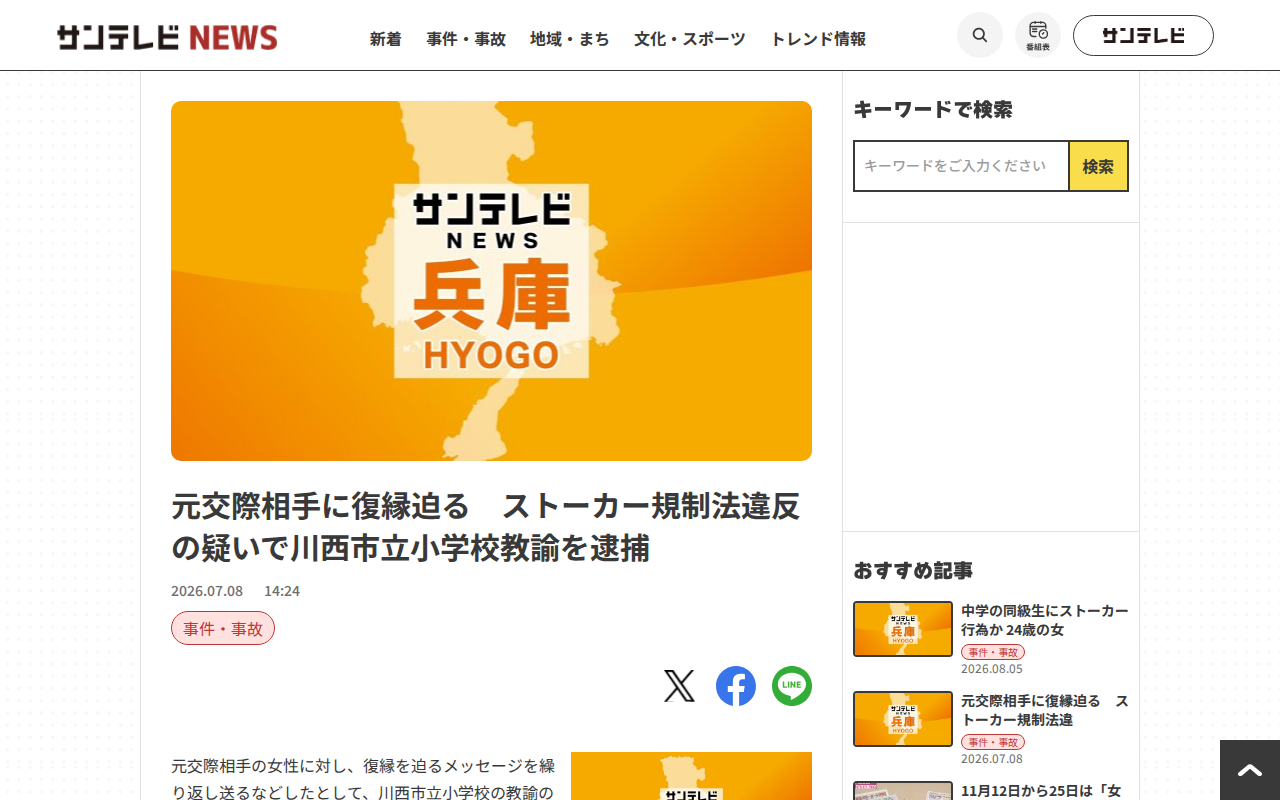Click the yellow 検索 button
1280x800 pixels.
[1098, 166]
